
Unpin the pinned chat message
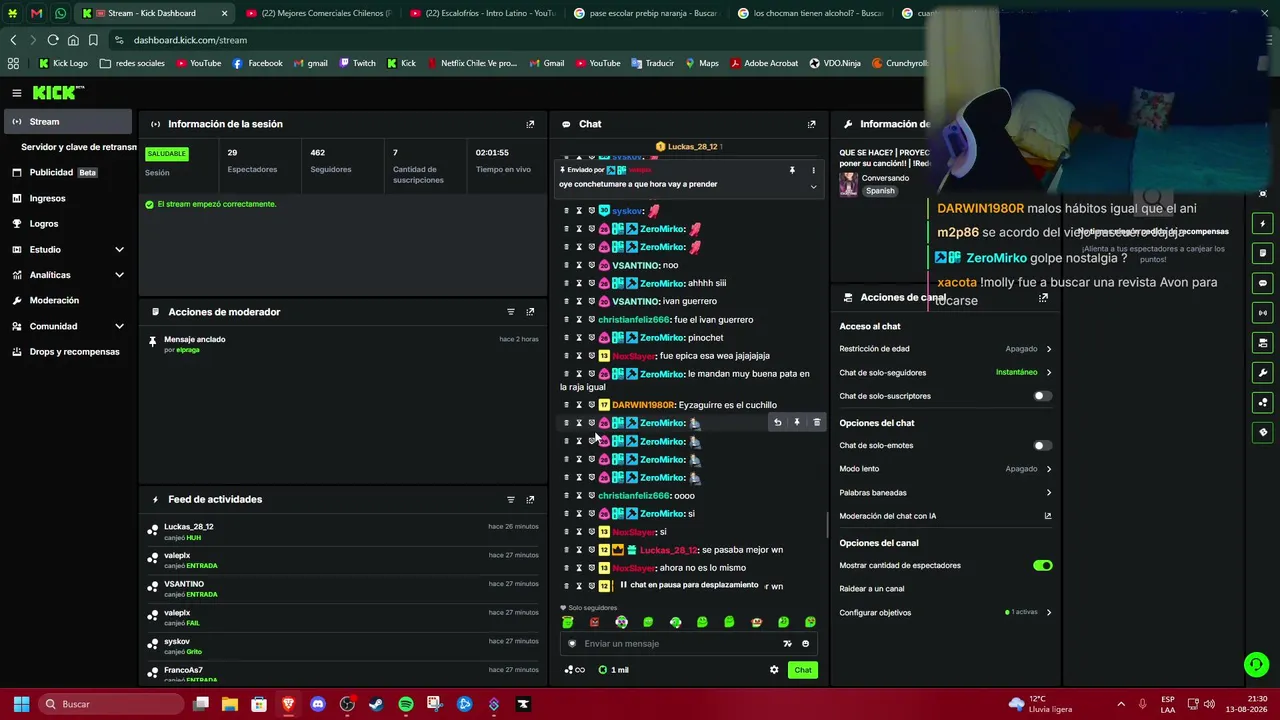pyautogui.click(x=792, y=170)
